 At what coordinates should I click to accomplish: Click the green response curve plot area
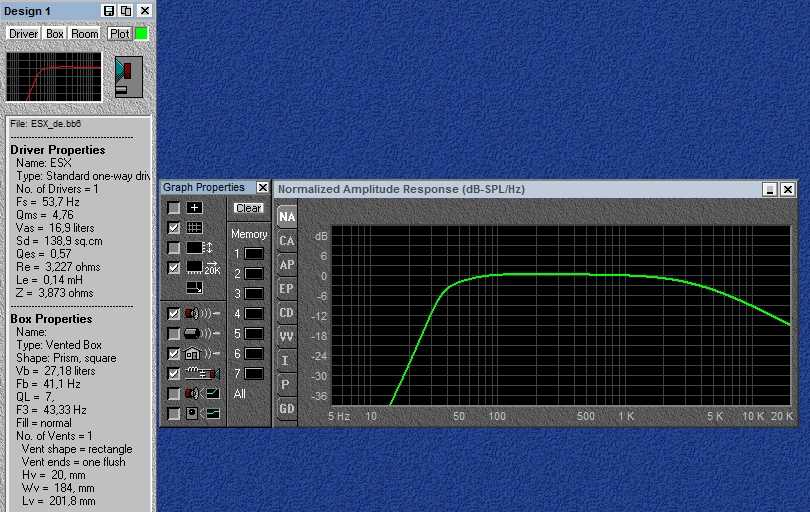(x=560, y=315)
